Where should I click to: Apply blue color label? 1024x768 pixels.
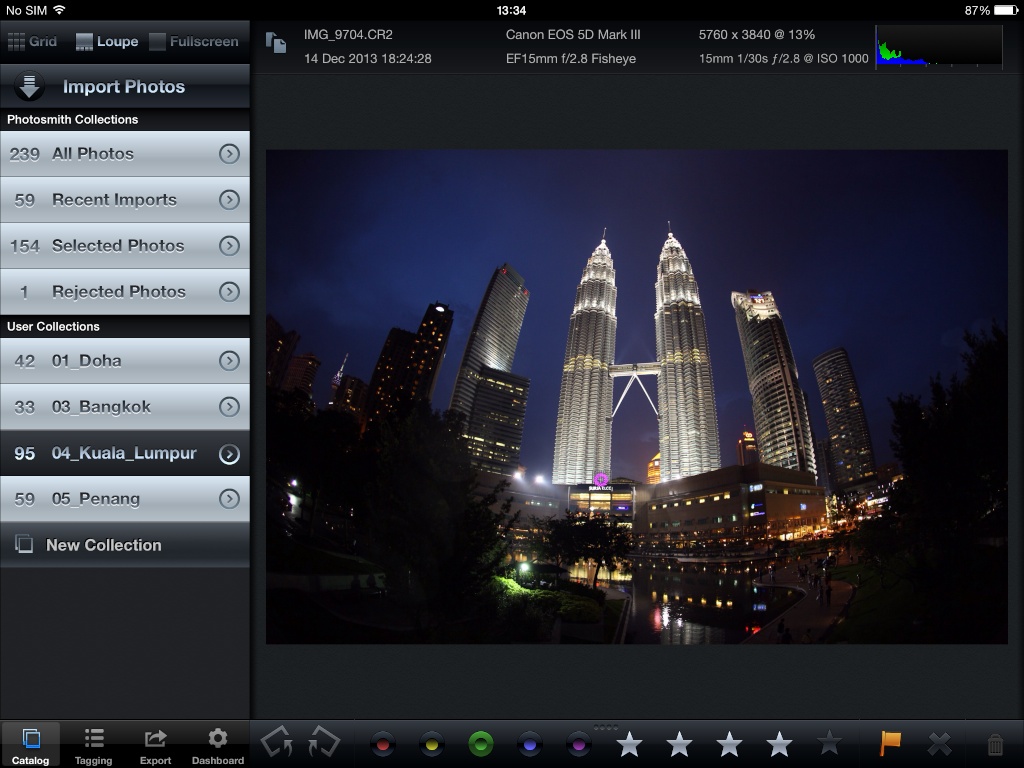[530, 744]
